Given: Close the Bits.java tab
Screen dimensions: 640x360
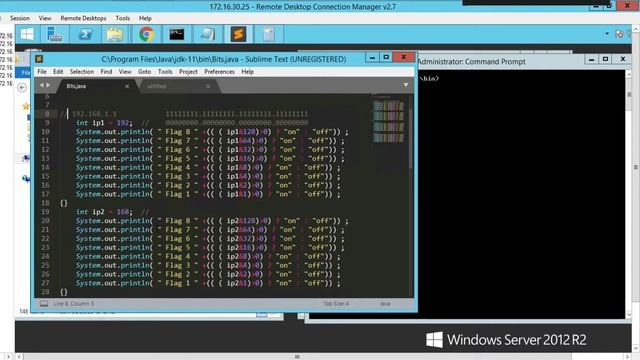Looking at the screenshot, I should click(x=127, y=86).
